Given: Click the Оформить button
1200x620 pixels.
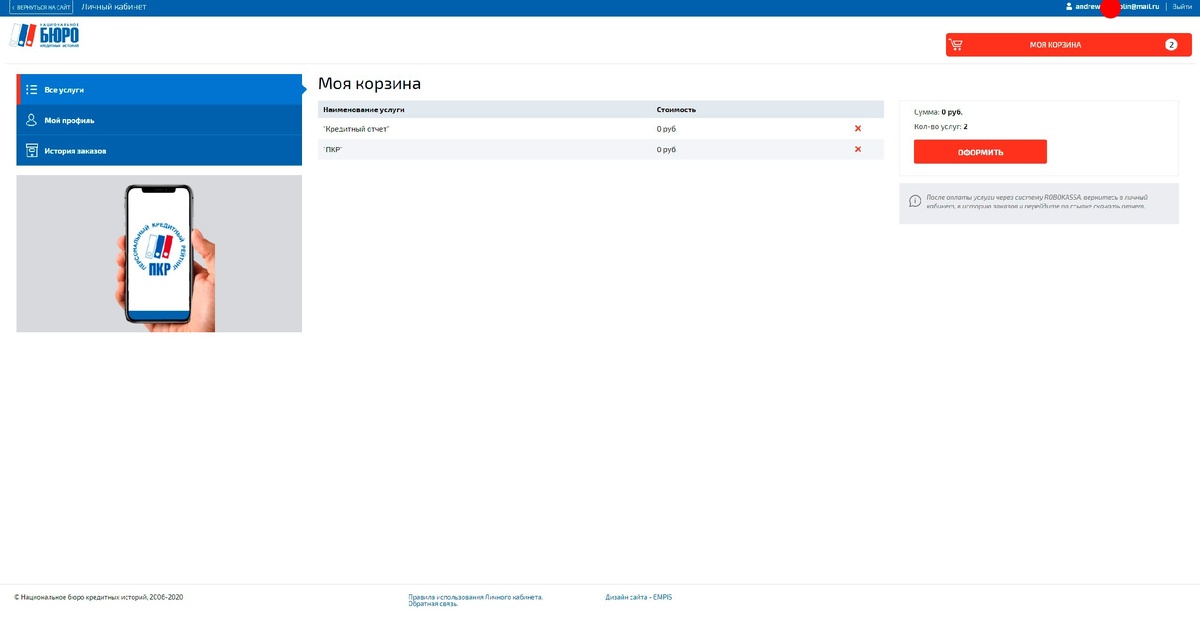Looking at the screenshot, I should point(980,152).
